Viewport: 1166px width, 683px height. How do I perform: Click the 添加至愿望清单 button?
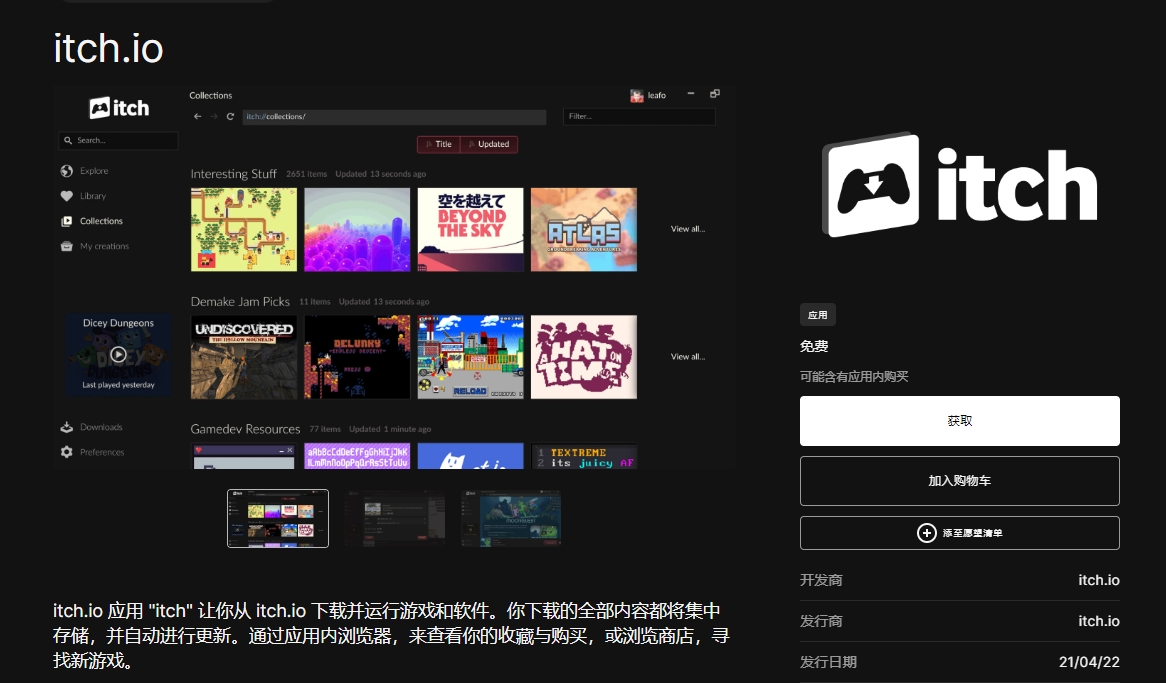pos(959,533)
